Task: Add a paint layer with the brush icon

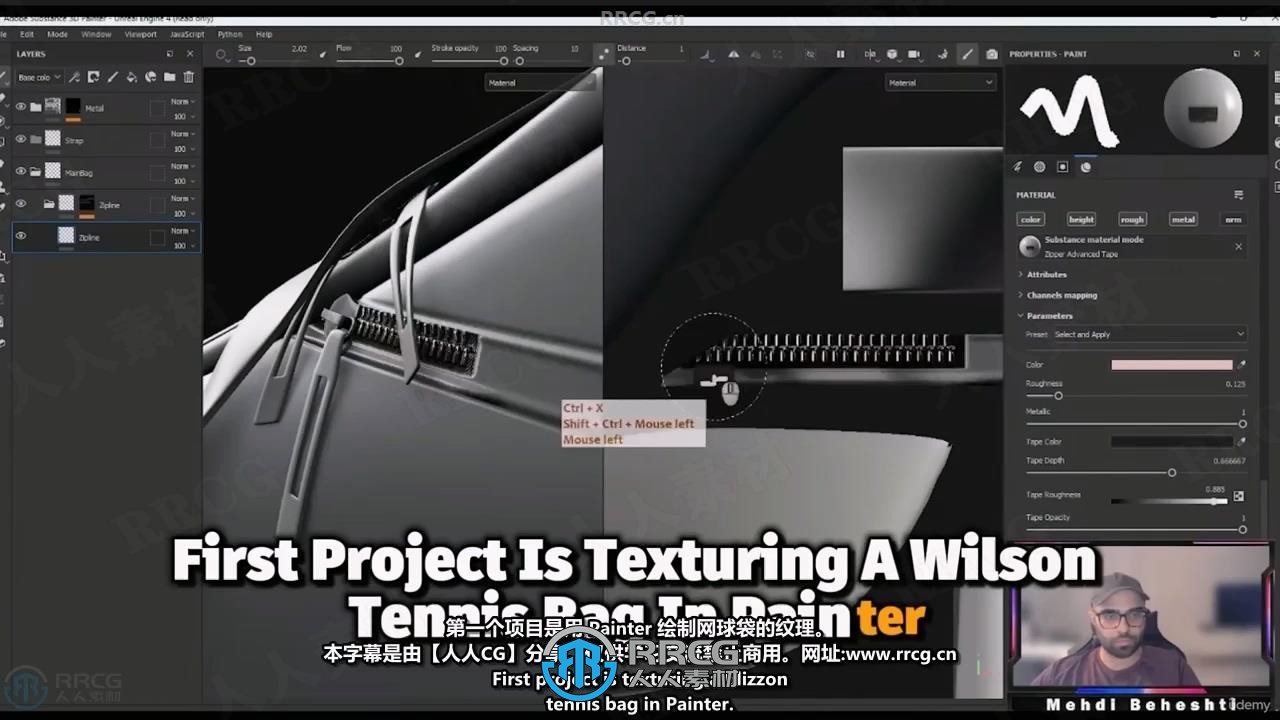Action: (112, 77)
